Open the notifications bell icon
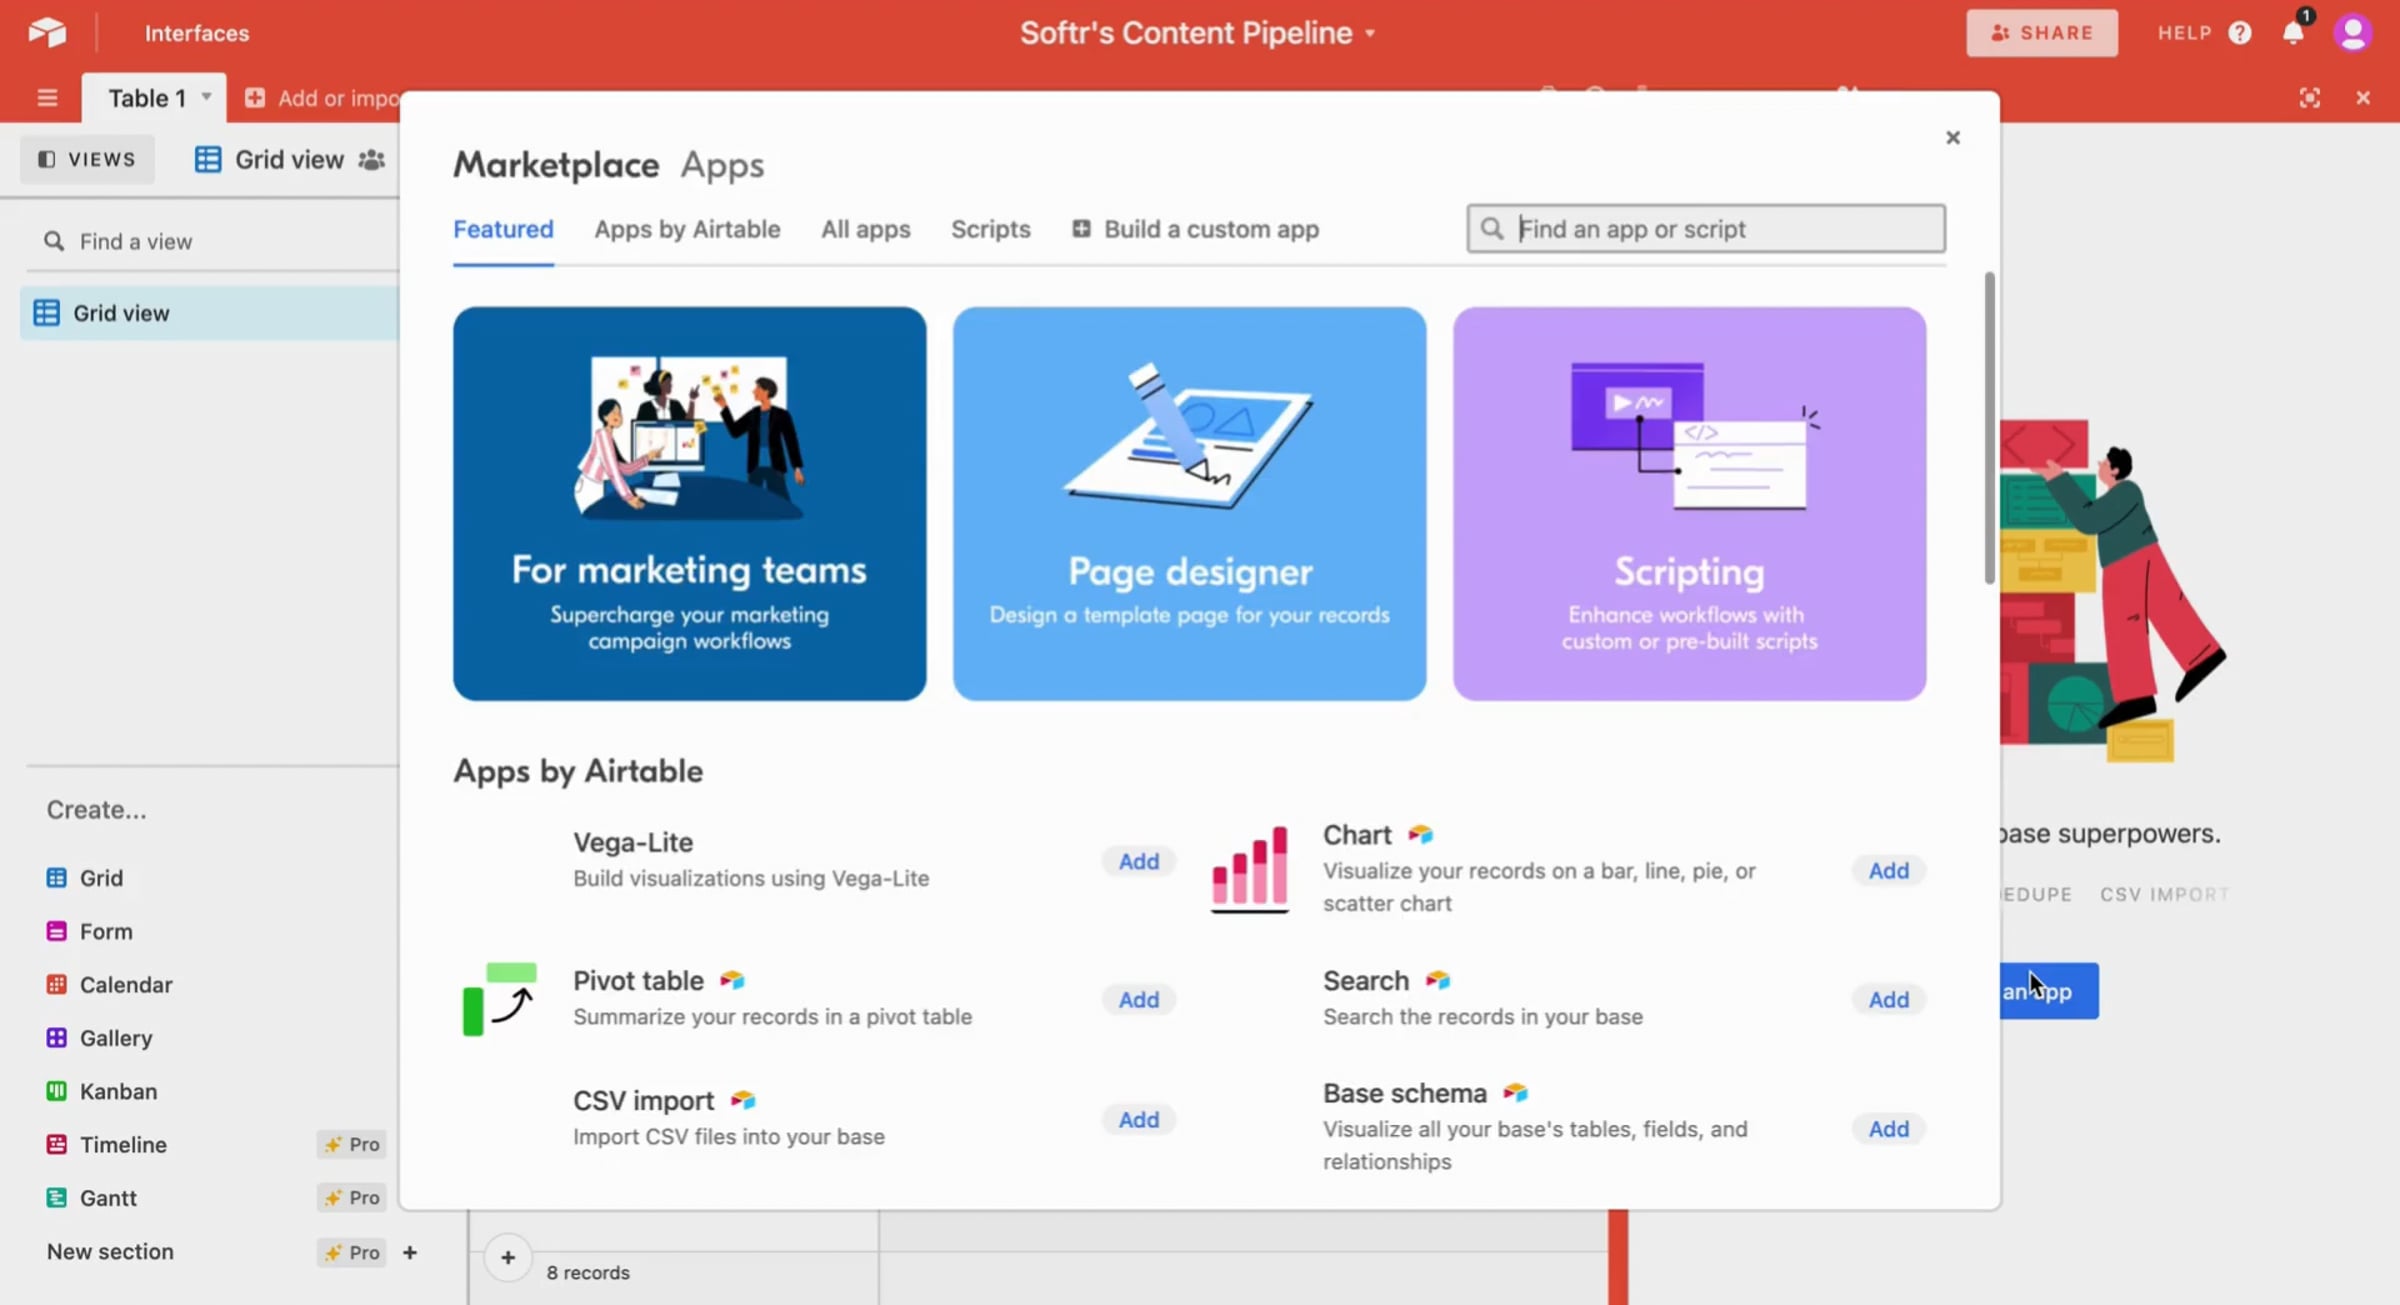The height and width of the screenshot is (1305, 2400). click(x=2293, y=33)
